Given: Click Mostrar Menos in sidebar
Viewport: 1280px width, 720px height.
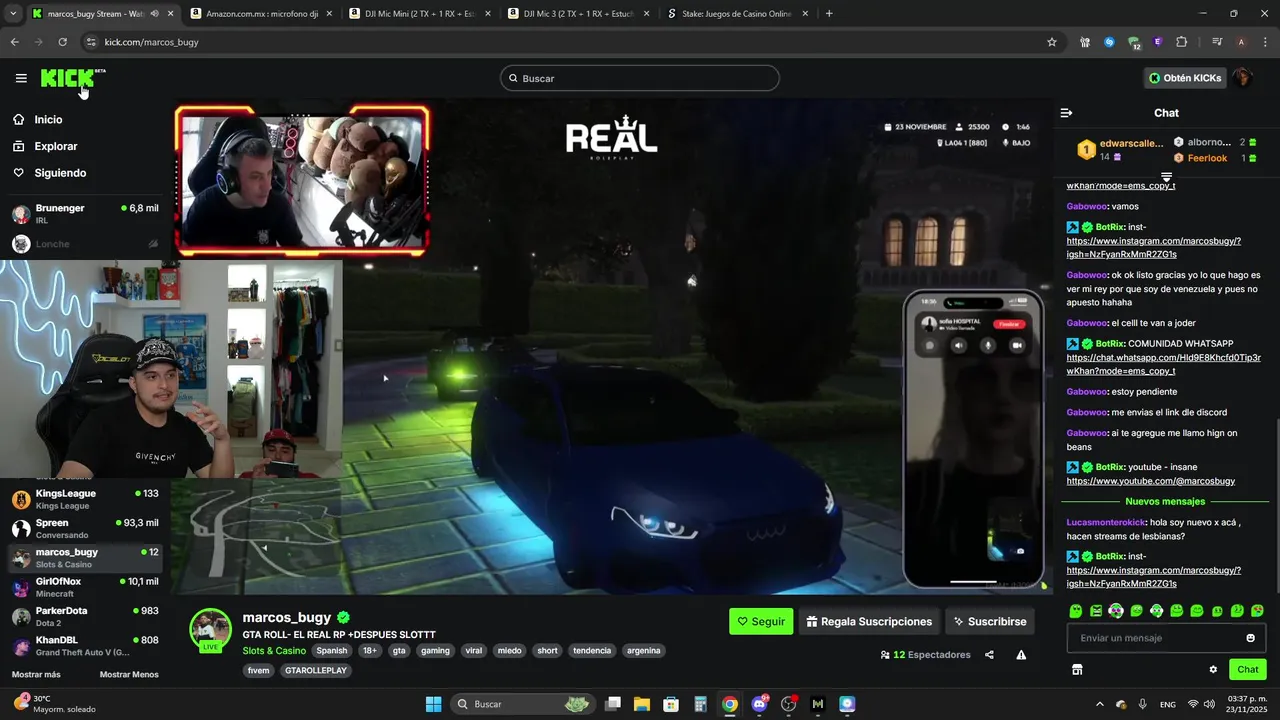Looking at the screenshot, I should point(129,674).
